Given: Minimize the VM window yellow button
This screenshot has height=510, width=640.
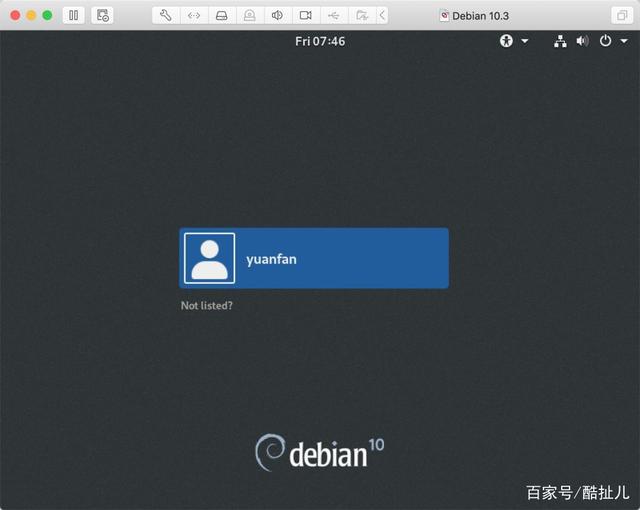Looking at the screenshot, I should [31, 16].
